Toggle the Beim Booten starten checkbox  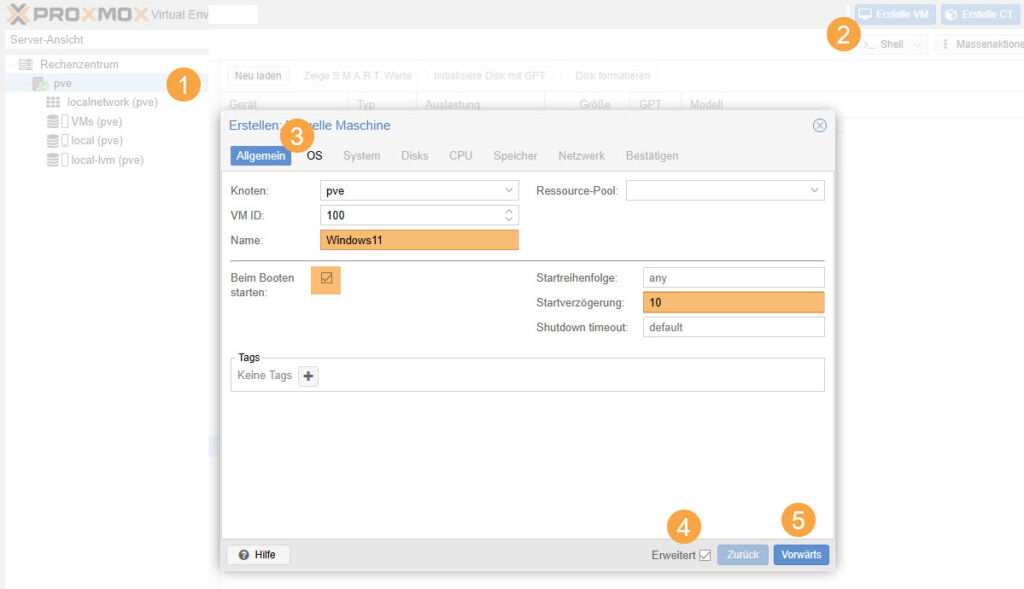[326, 278]
